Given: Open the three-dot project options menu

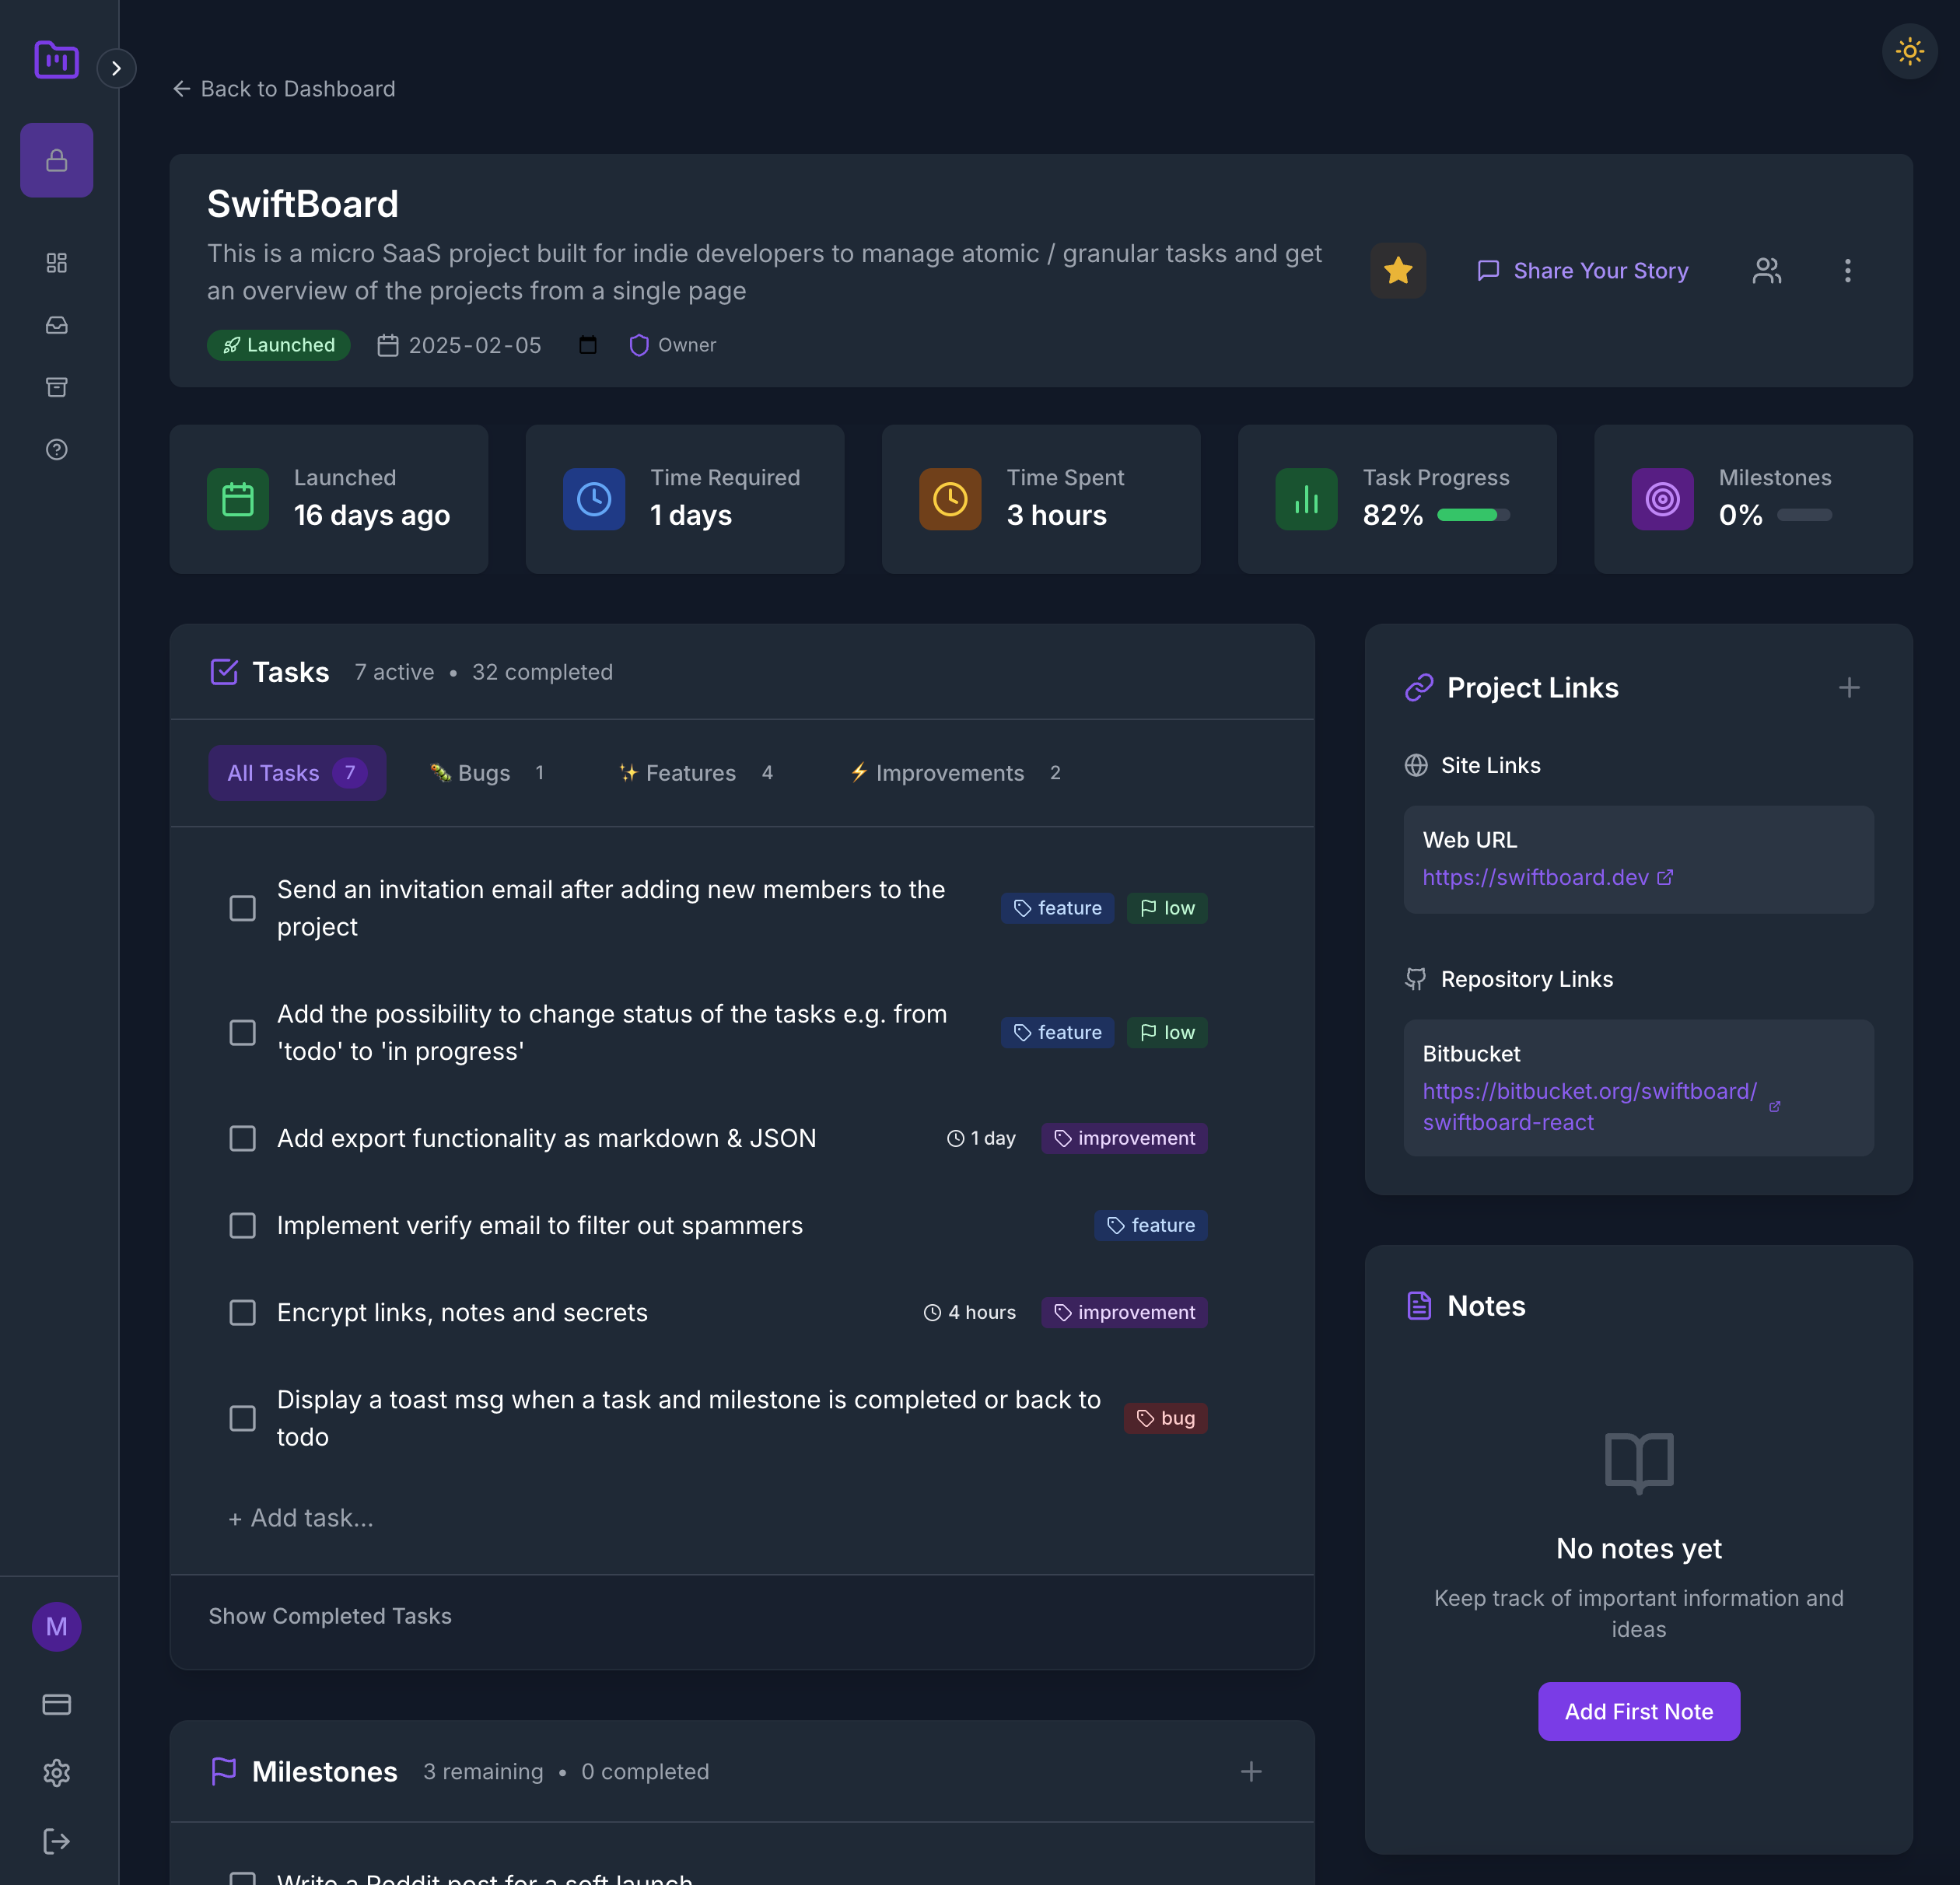Looking at the screenshot, I should click(1847, 270).
